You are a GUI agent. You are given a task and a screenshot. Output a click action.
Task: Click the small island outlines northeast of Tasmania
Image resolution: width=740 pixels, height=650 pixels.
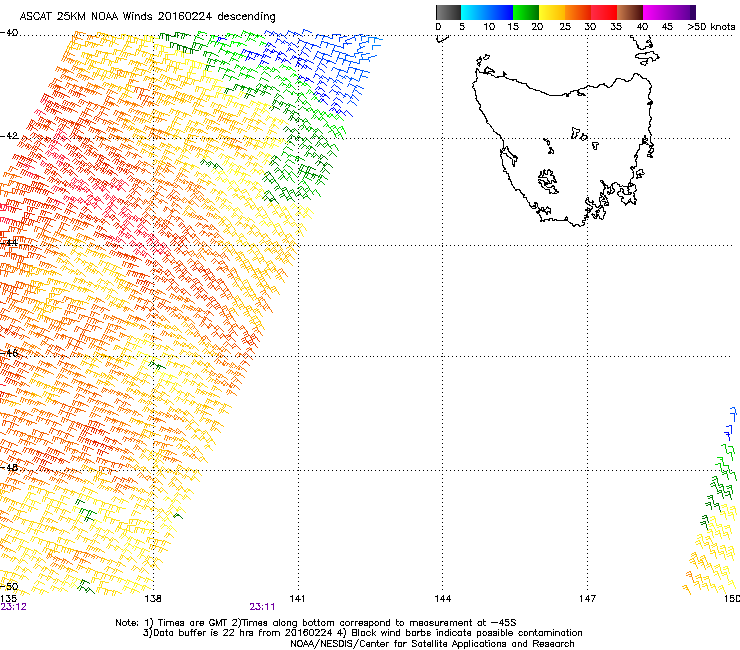tap(645, 50)
